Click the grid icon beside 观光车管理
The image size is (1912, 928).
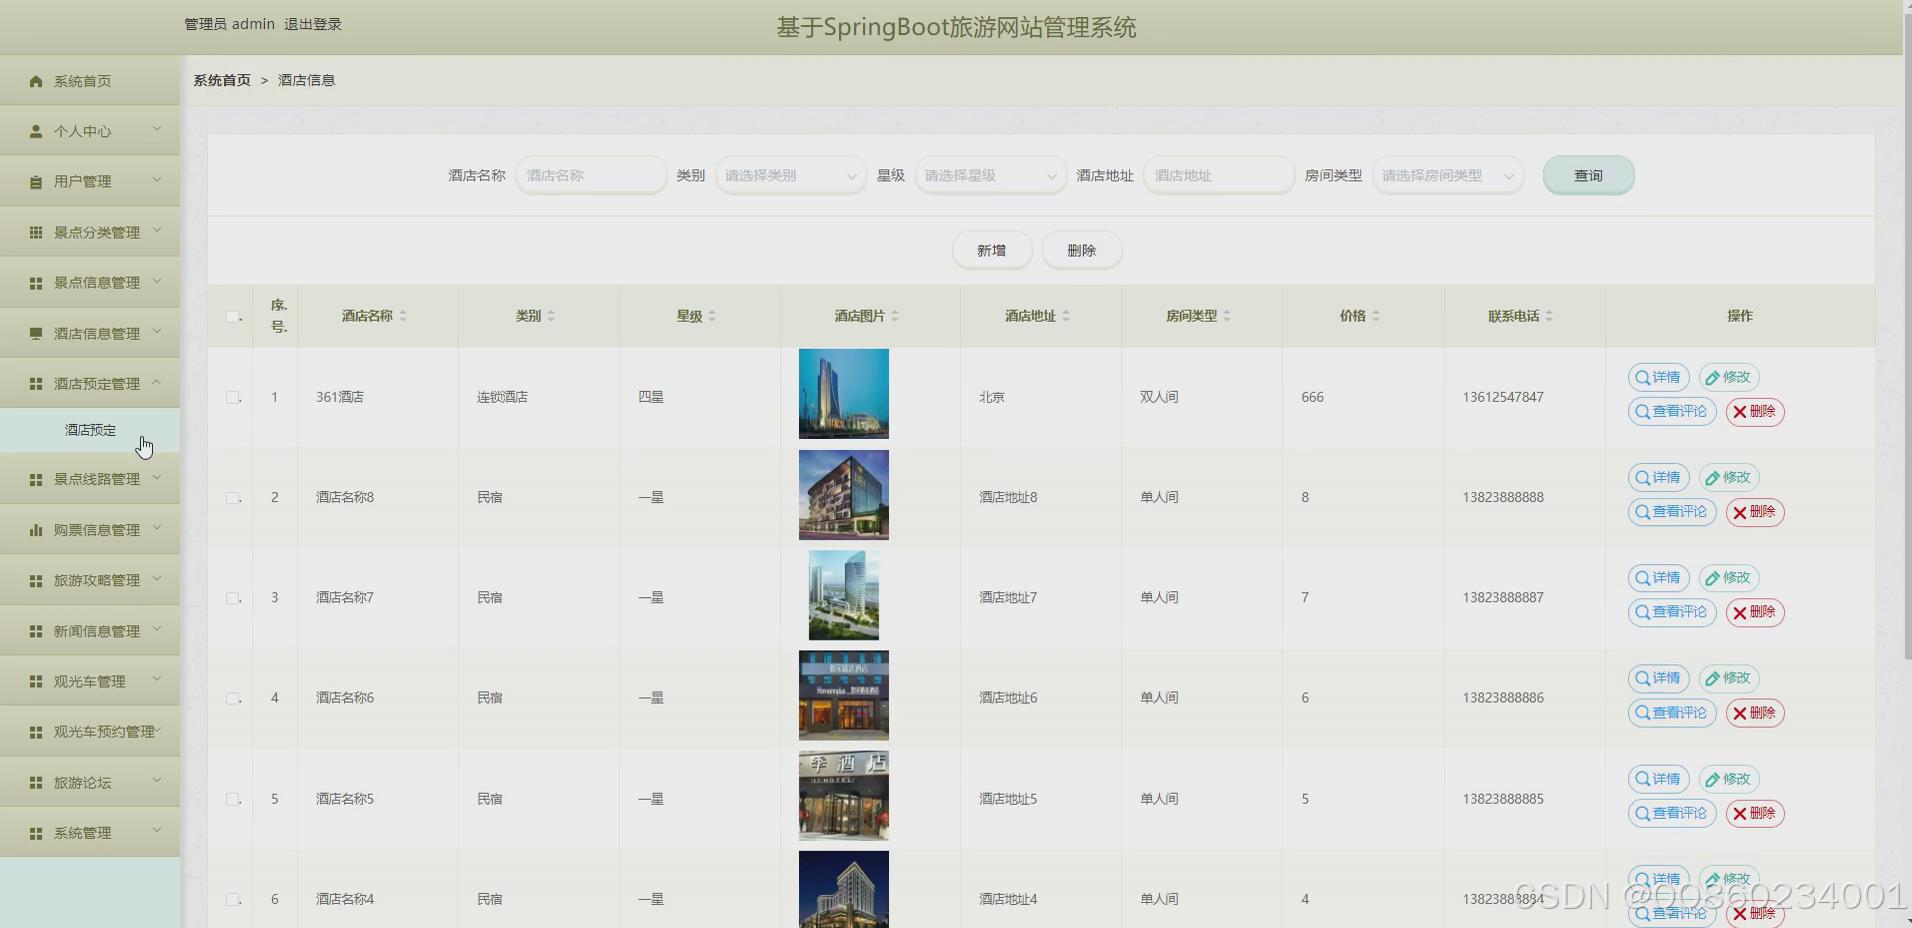[36, 681]
